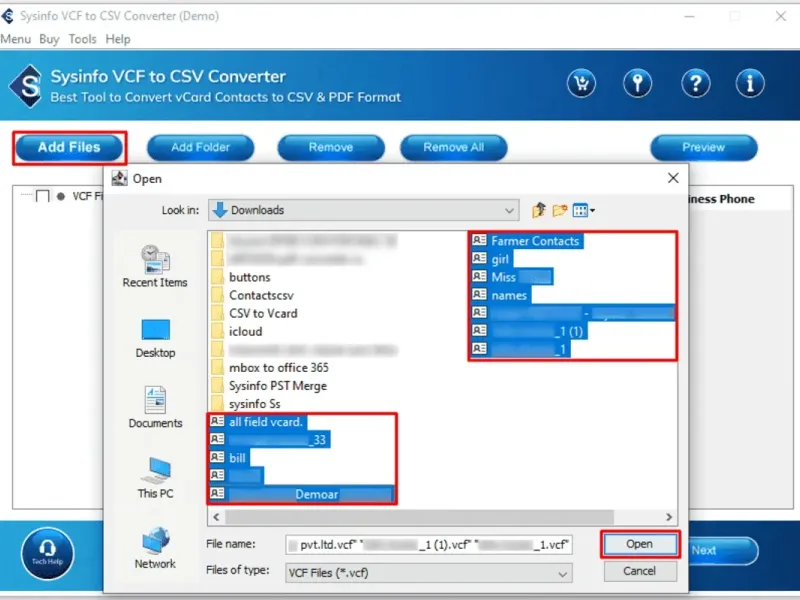Open the Contactscsv folder

[253, 295]
